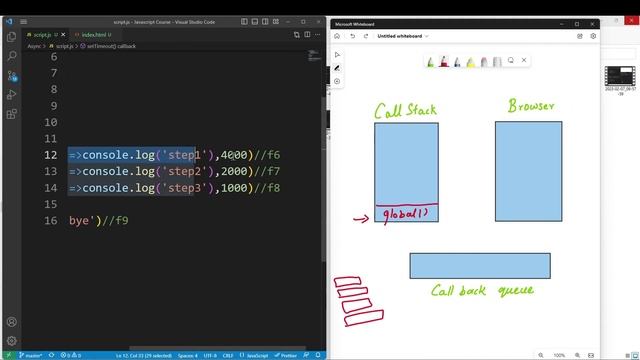This screenshot has height=360, width=640.
Task: Click the 4000 value on line 12
Action: pos(234,155)
